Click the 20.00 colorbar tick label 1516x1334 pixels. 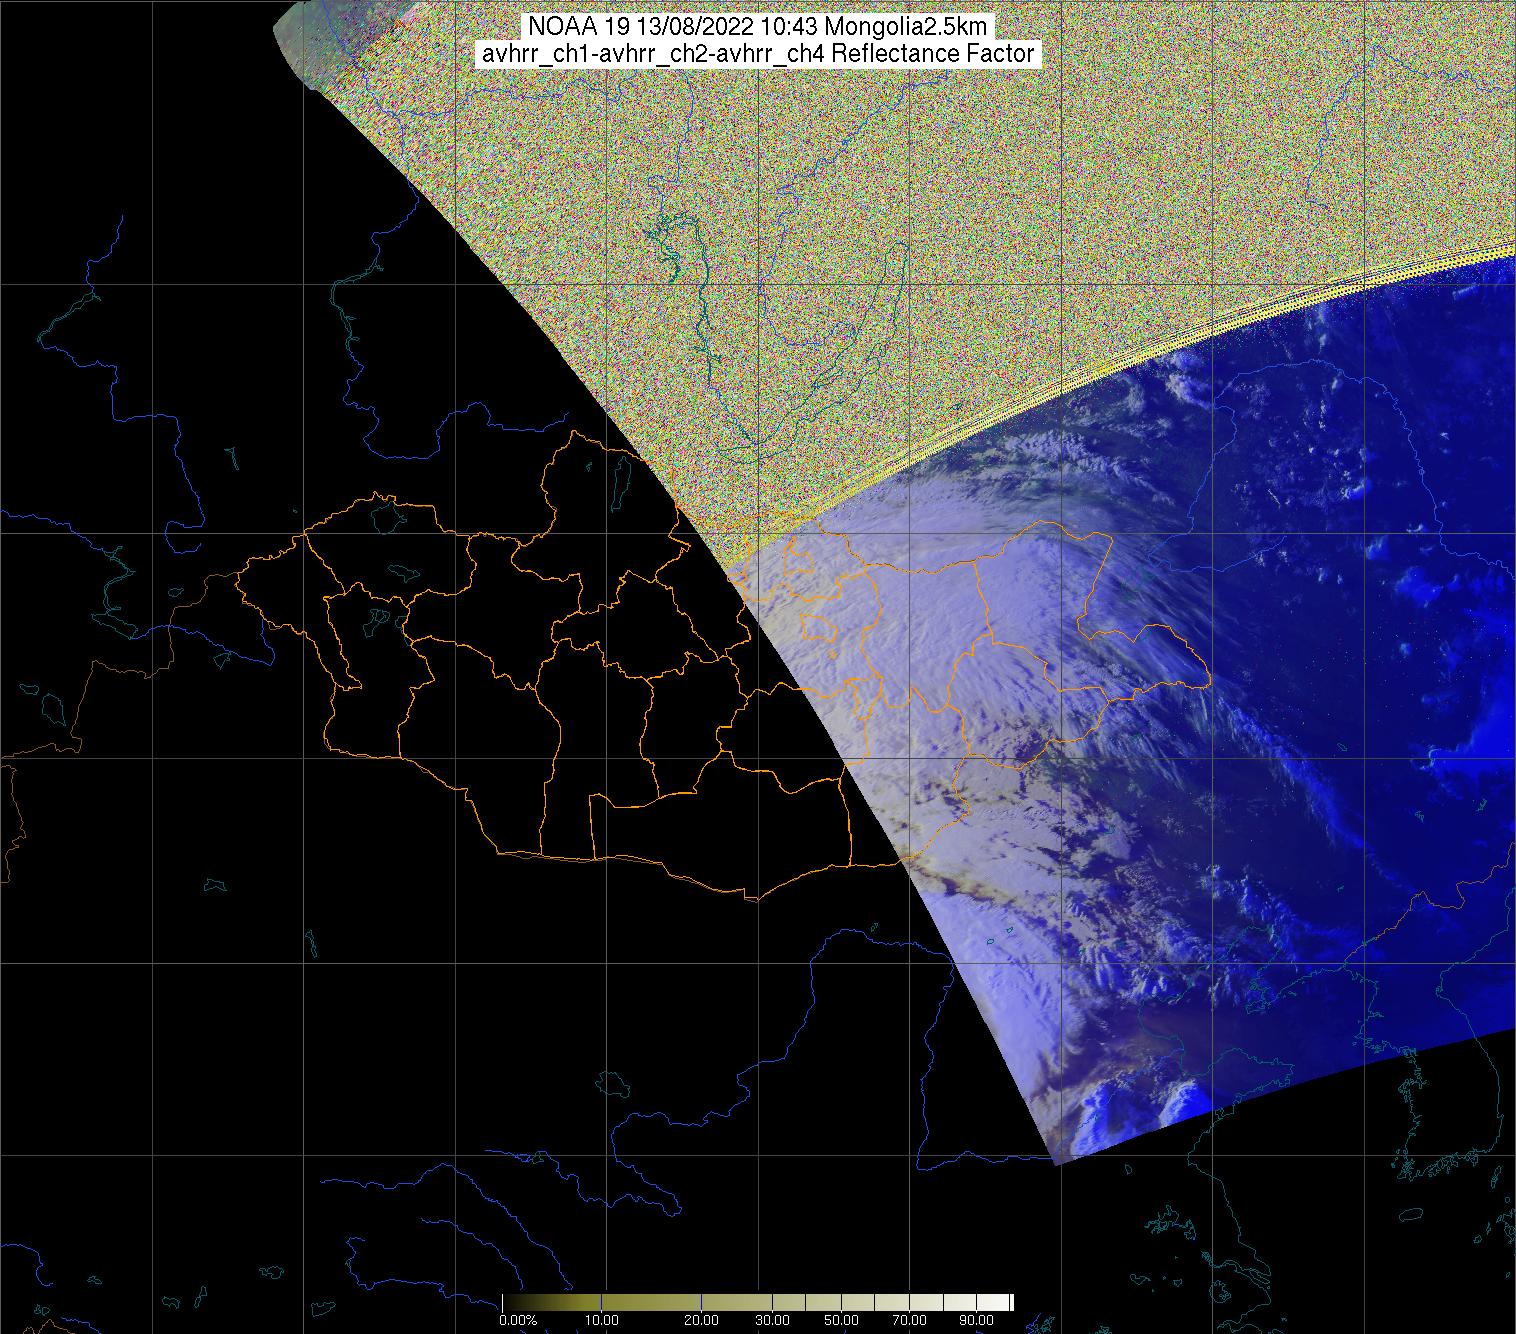point(700,1321)
